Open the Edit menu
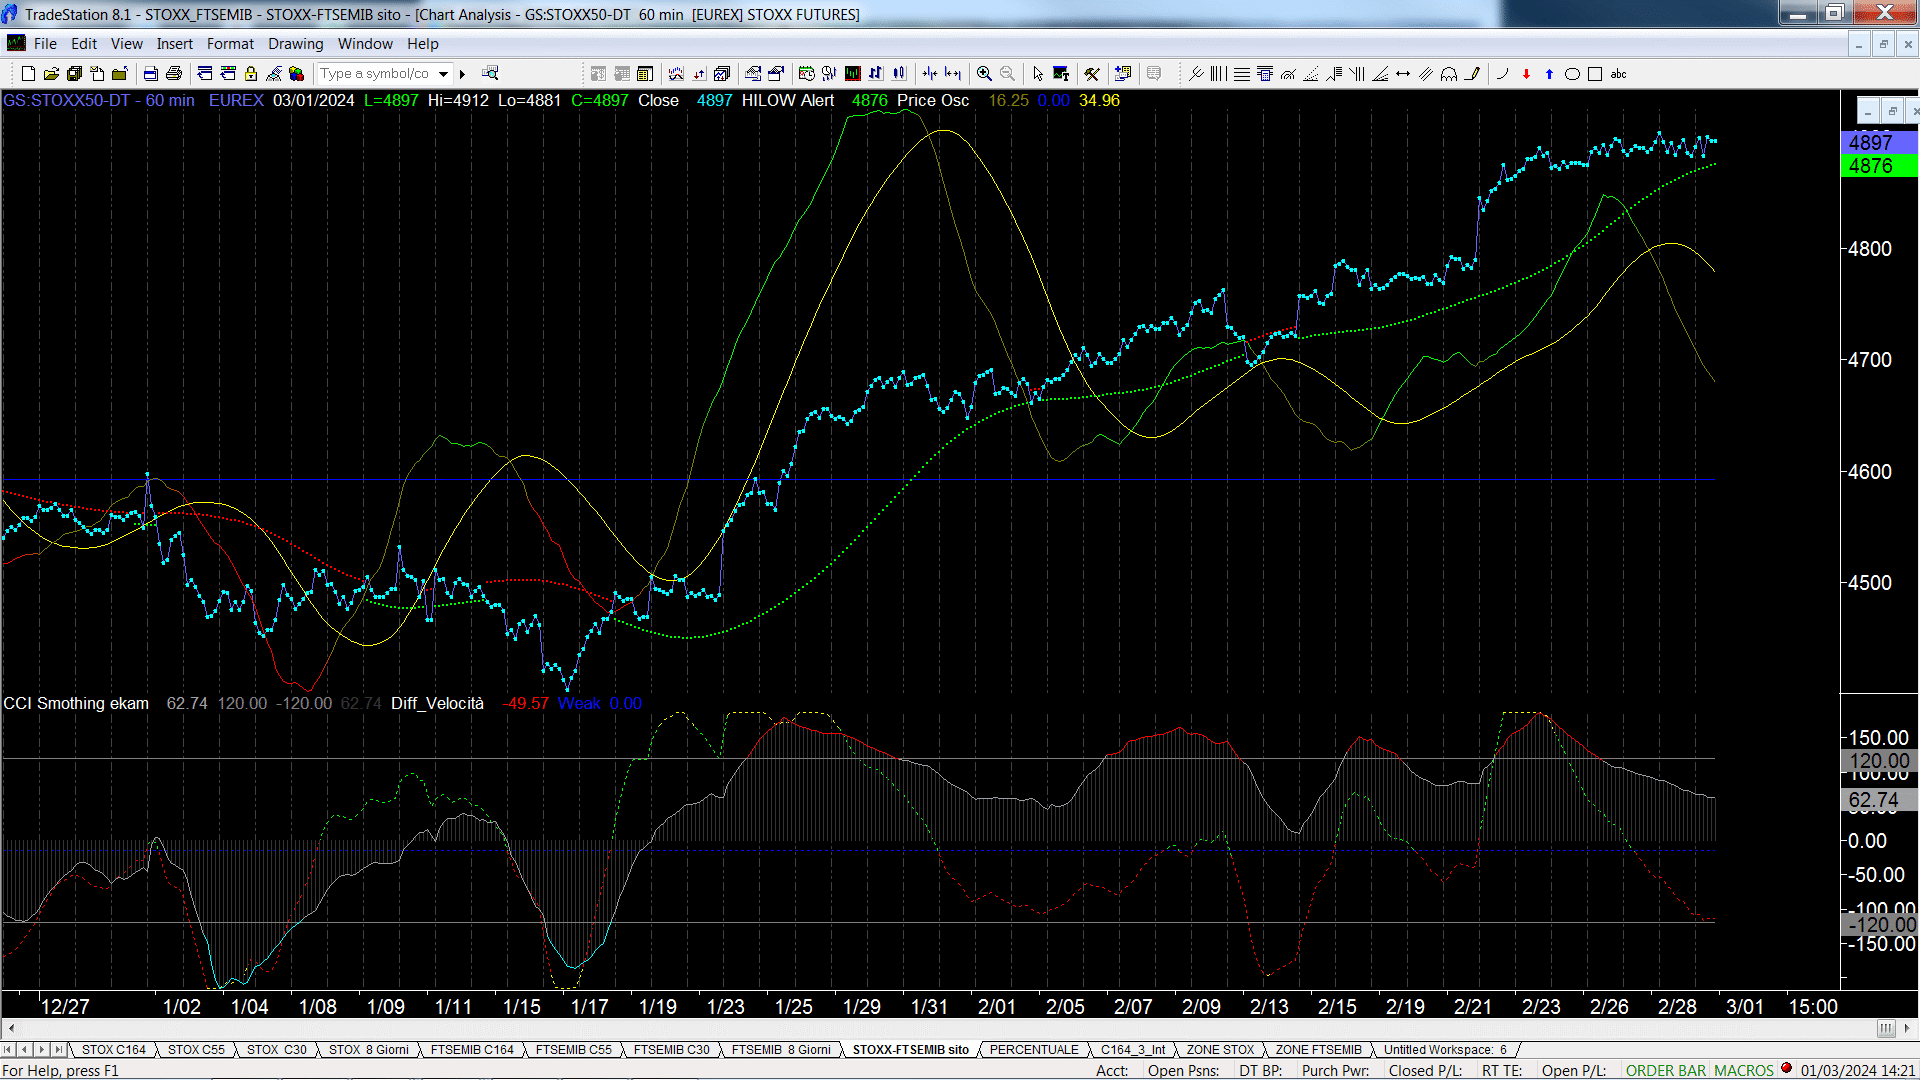 coord(84,44)
